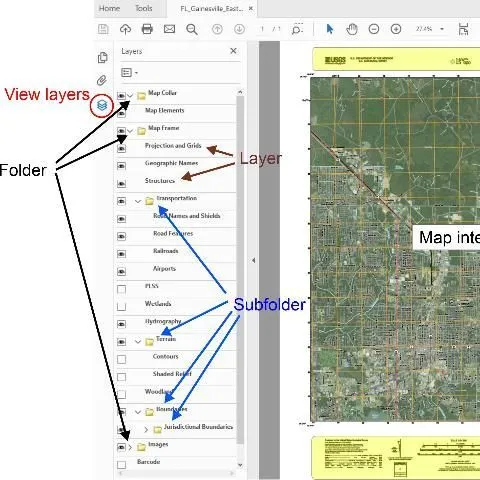Click the Layers list scroll up arrow
This screenshot has height=480, width=480.
point(240,92)
